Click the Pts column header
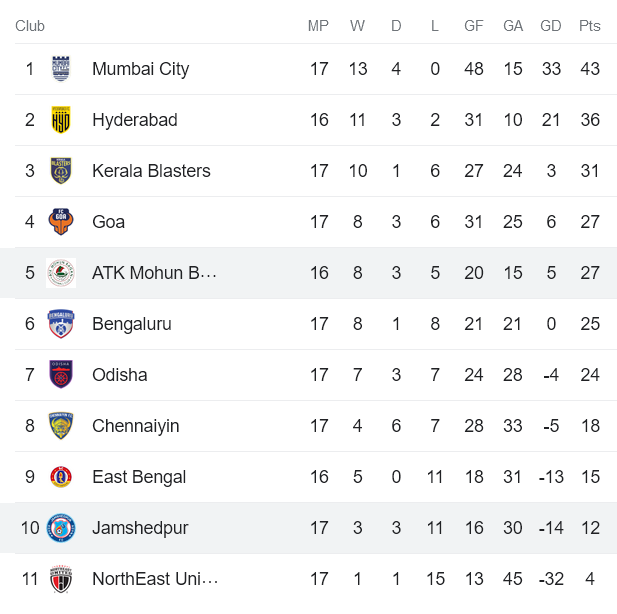The width and height of the screenshot is (617, 614). [x=589, y=26]
